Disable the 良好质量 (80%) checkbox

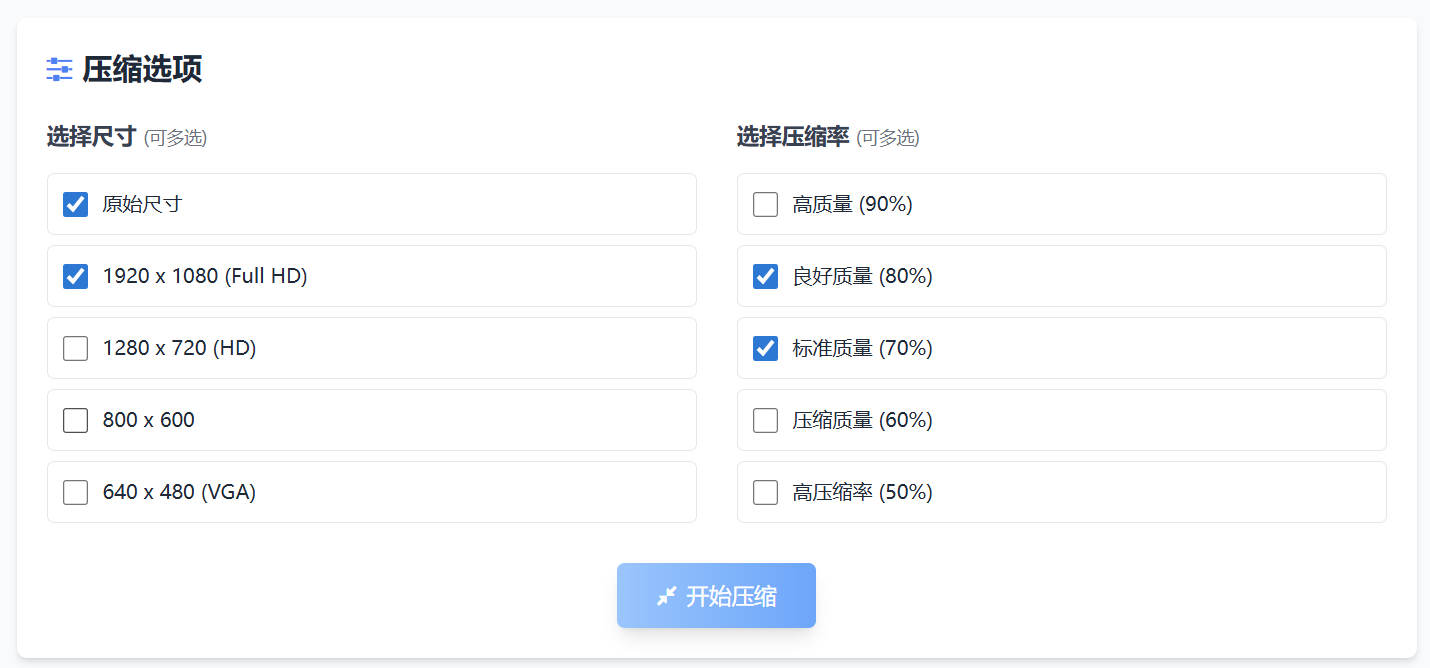(766, 277)
